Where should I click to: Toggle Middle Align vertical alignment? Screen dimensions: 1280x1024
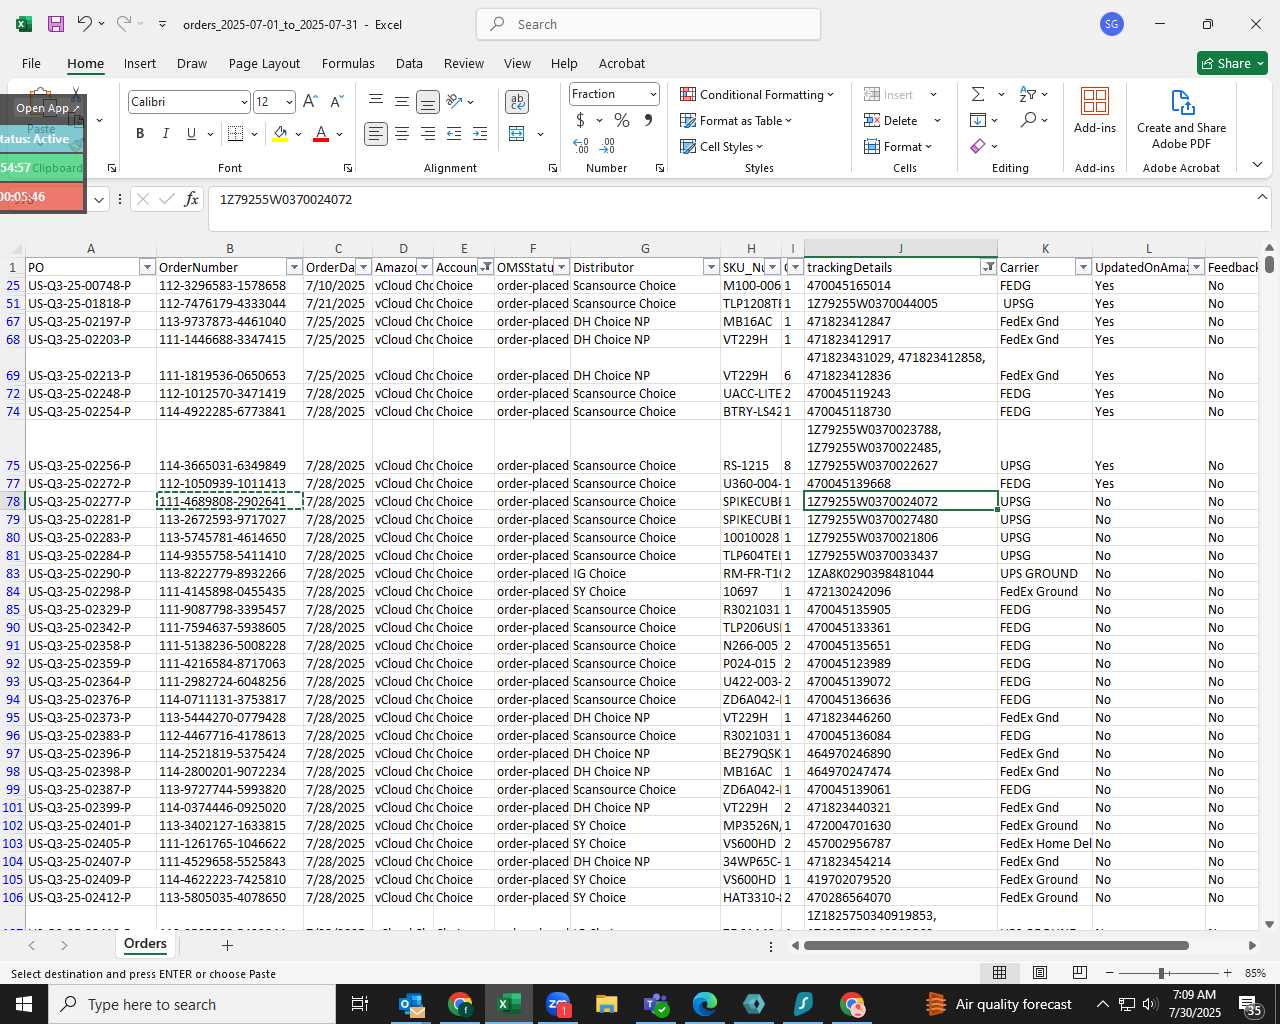click(402, 102)
